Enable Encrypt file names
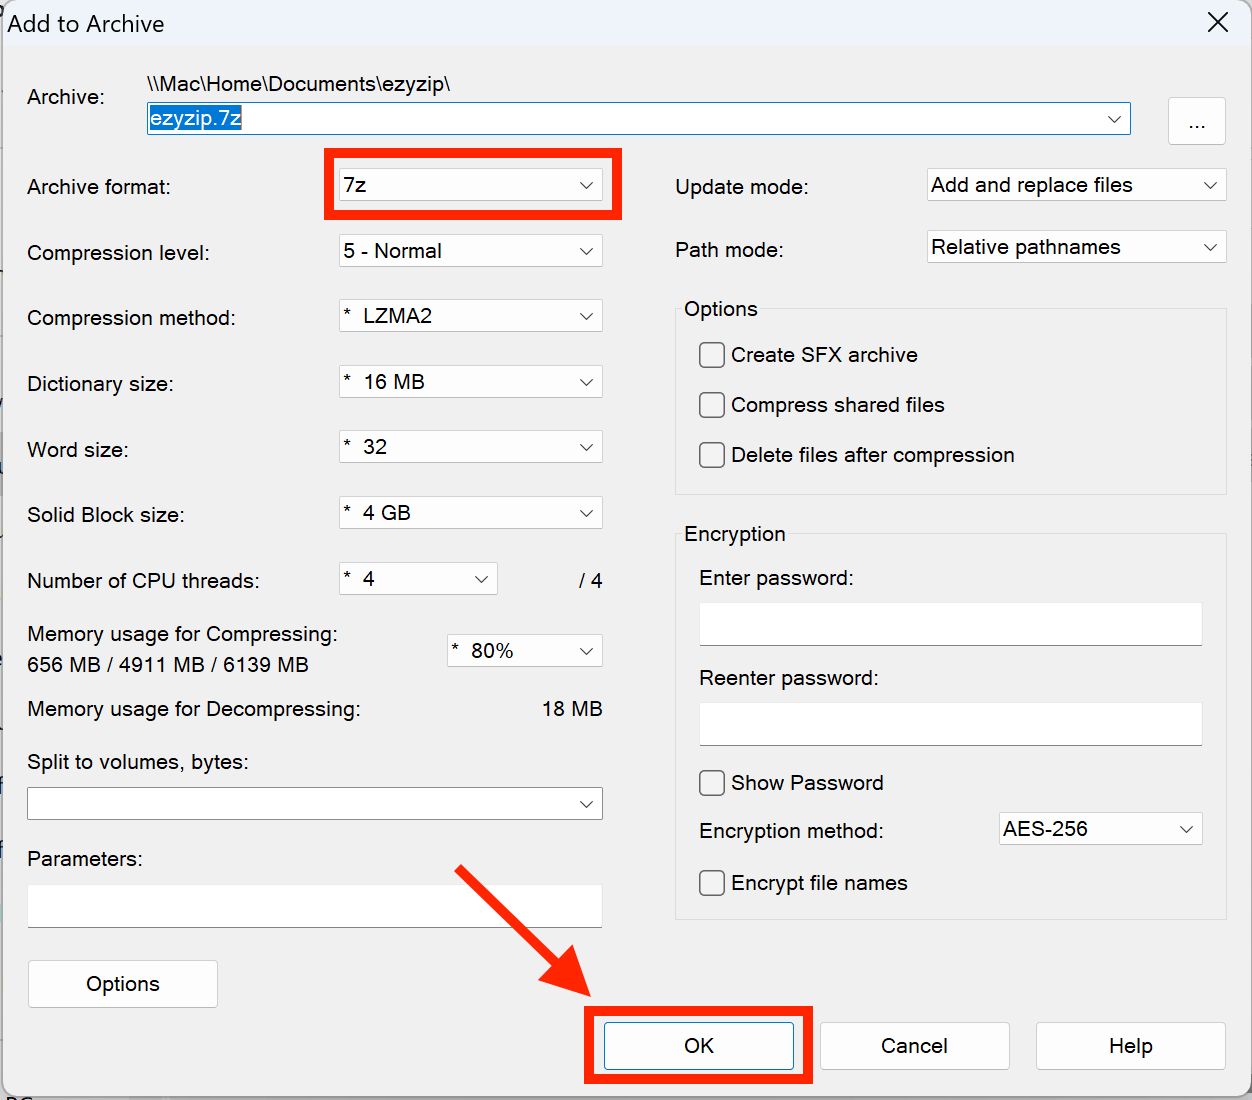The image size is (1252, 1100). click(x=711, y=883)
